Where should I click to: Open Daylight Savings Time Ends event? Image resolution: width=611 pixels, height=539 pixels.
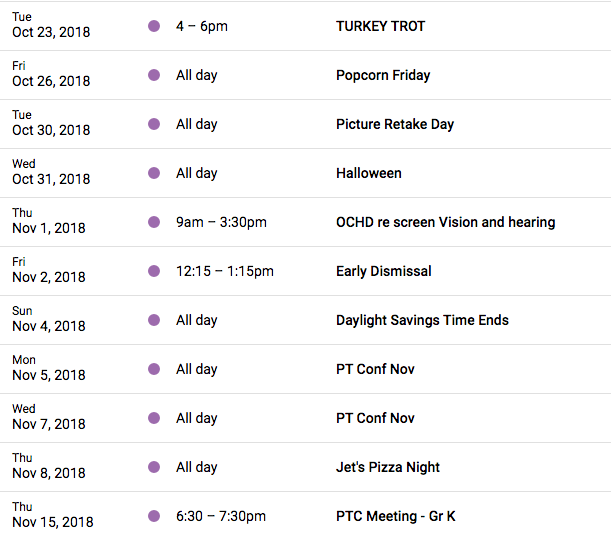(422, 320)
